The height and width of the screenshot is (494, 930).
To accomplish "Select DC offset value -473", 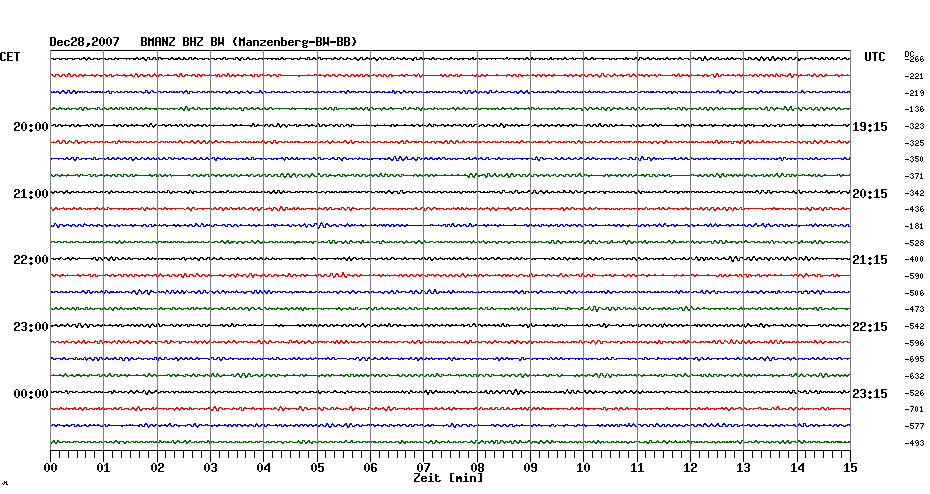I will click(914, 309).
